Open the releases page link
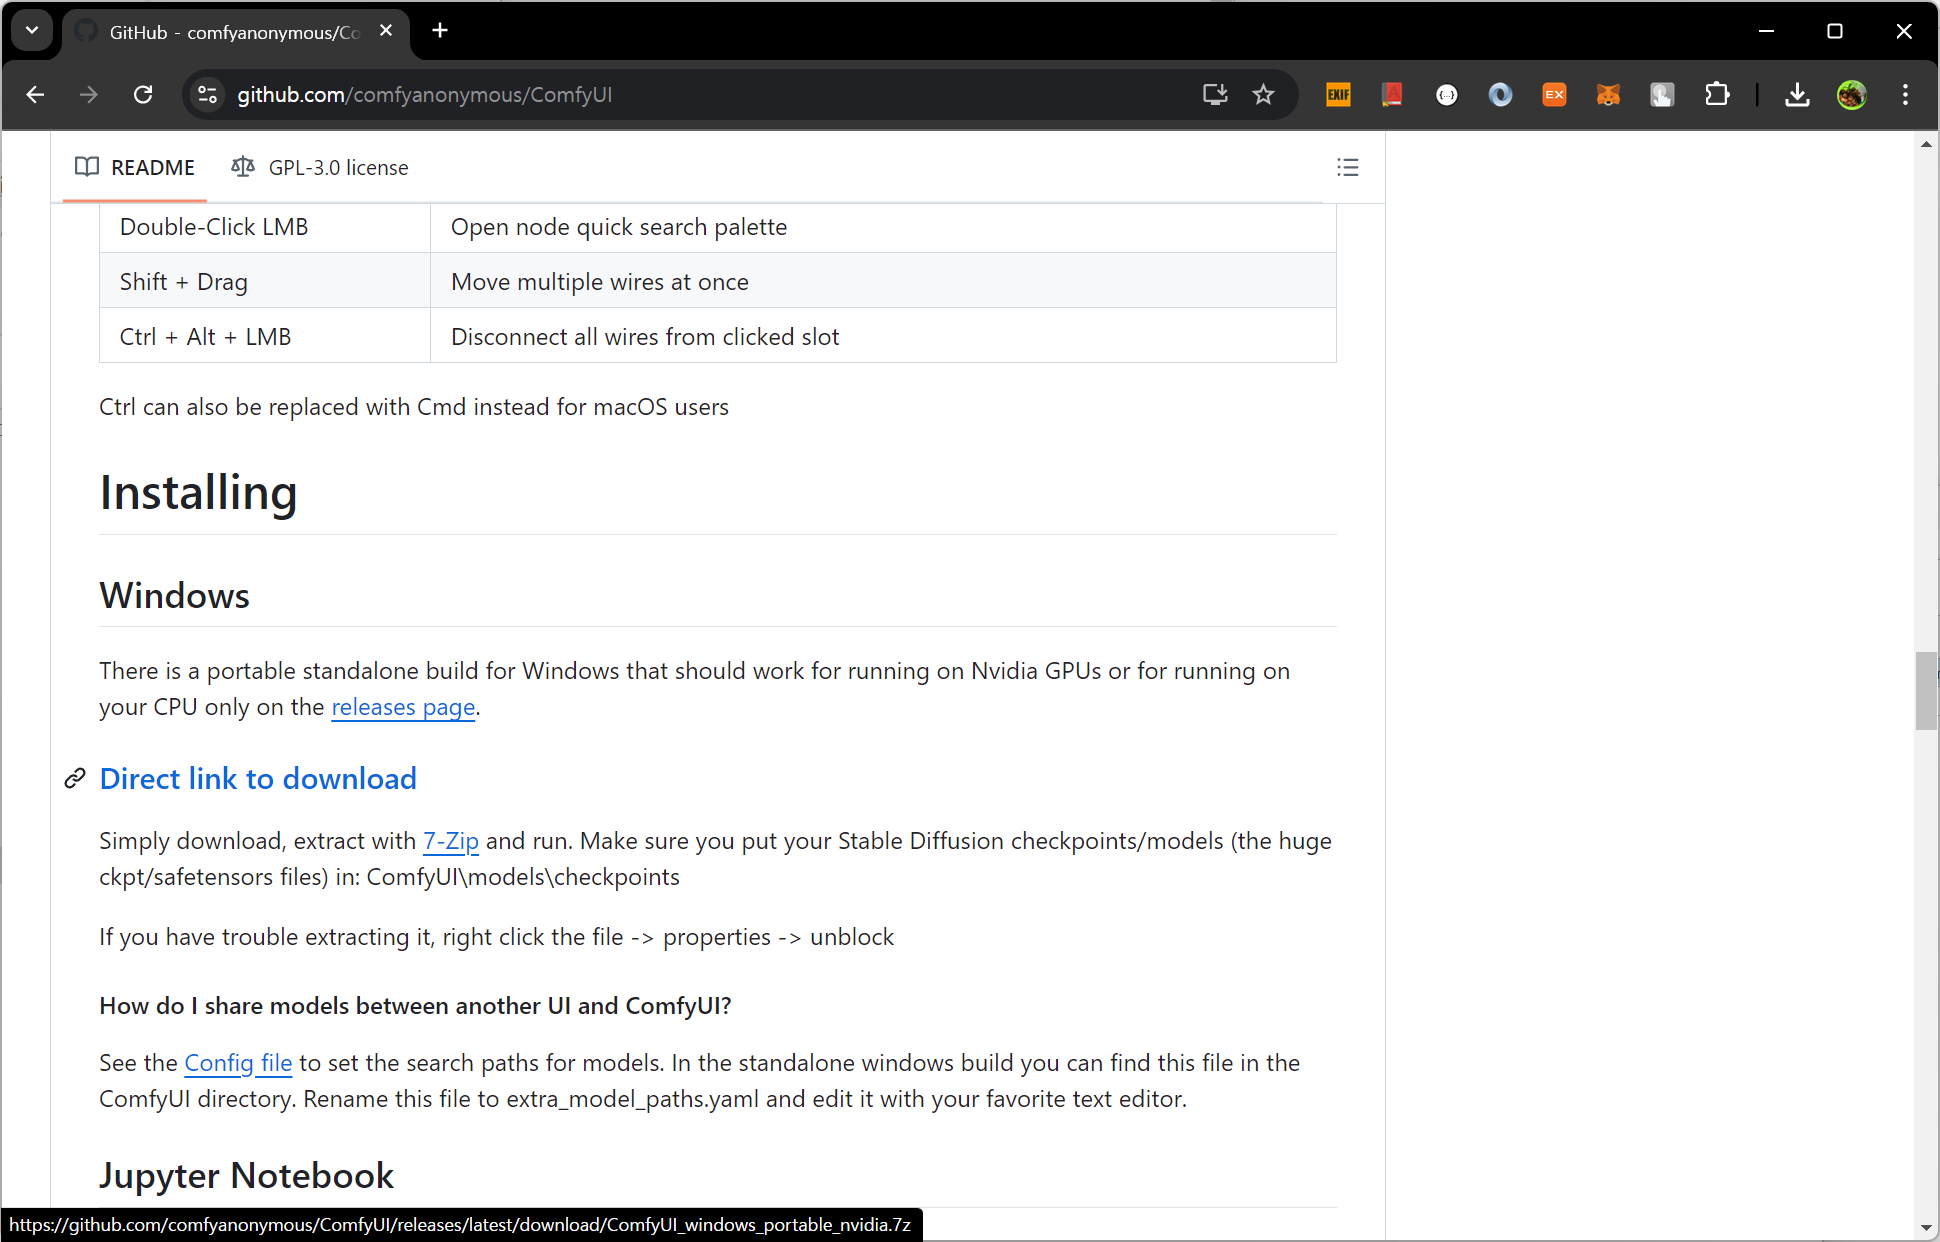The width and height of the screenshot is (1940, 1242). tap(403, 707)
